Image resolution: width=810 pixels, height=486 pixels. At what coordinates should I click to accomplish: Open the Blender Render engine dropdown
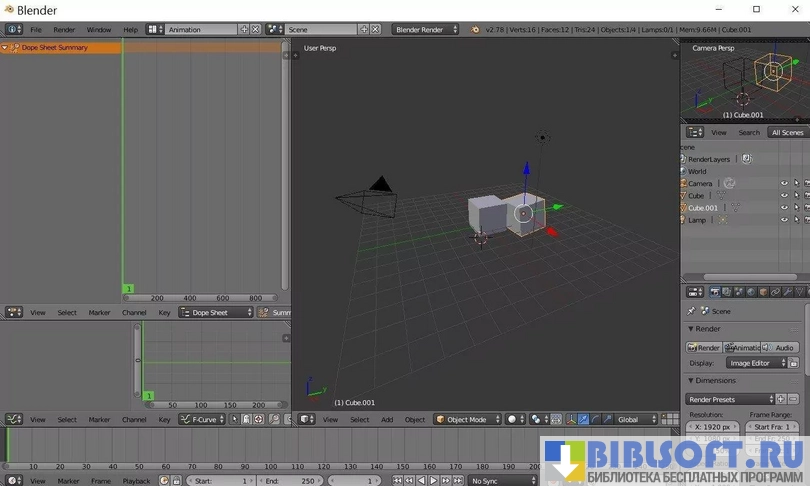(x=425, y=30)
